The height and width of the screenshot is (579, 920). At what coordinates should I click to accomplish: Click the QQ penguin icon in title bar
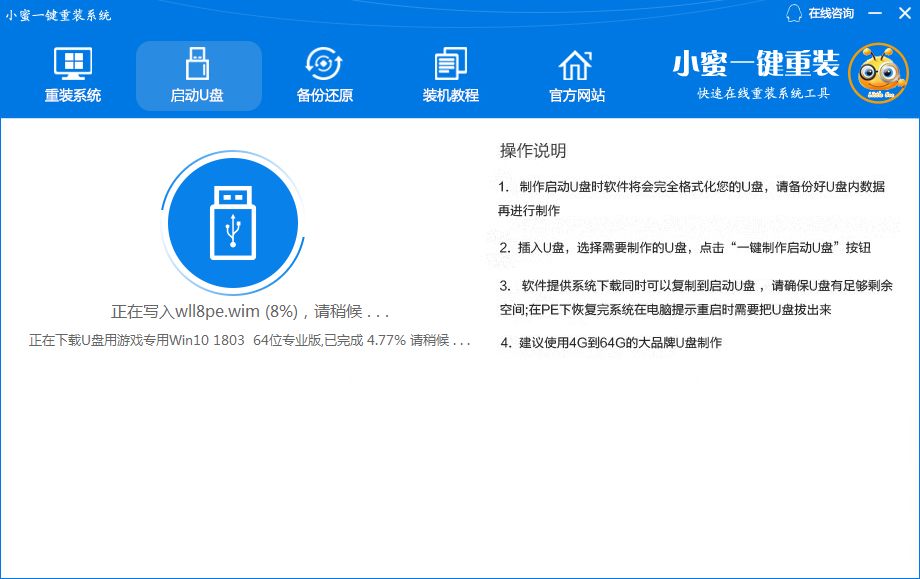coord(795,13)
